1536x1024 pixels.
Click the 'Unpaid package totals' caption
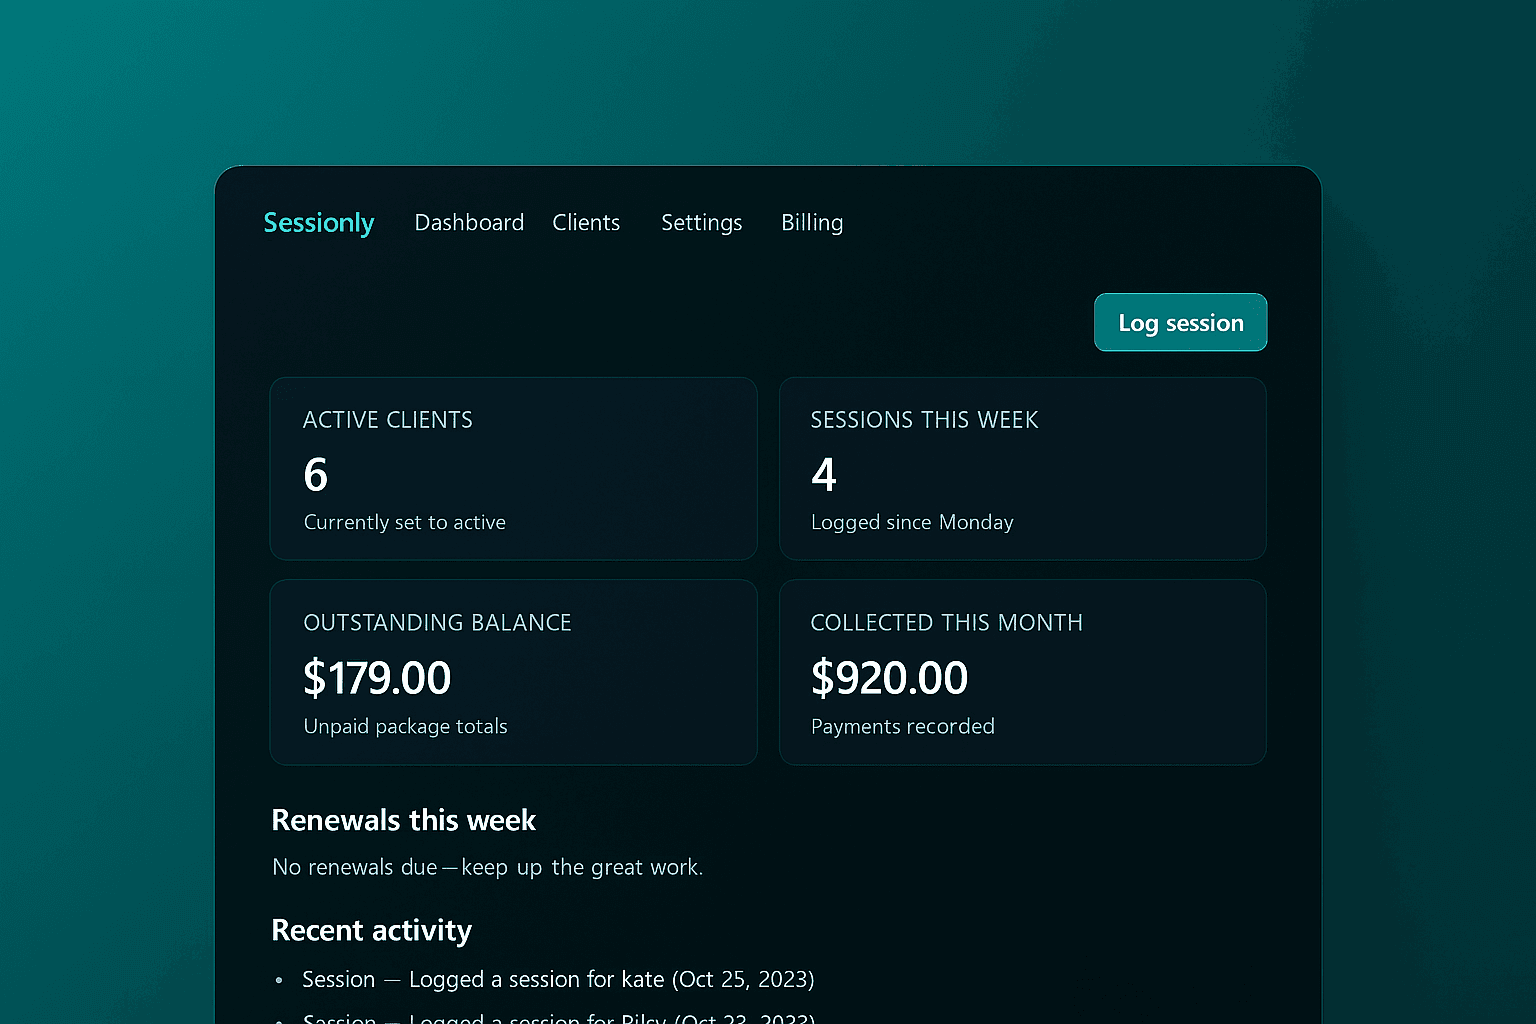(405, 727)
